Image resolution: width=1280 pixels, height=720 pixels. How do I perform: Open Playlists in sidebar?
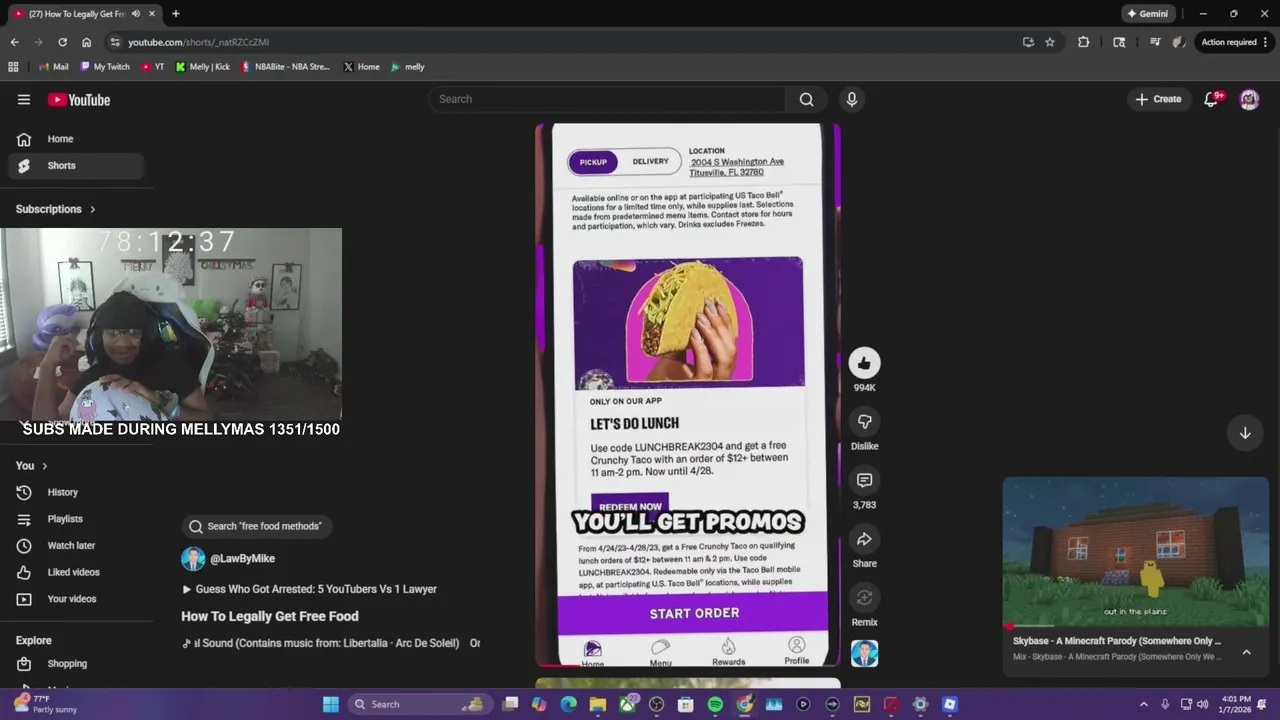(76, 519)
